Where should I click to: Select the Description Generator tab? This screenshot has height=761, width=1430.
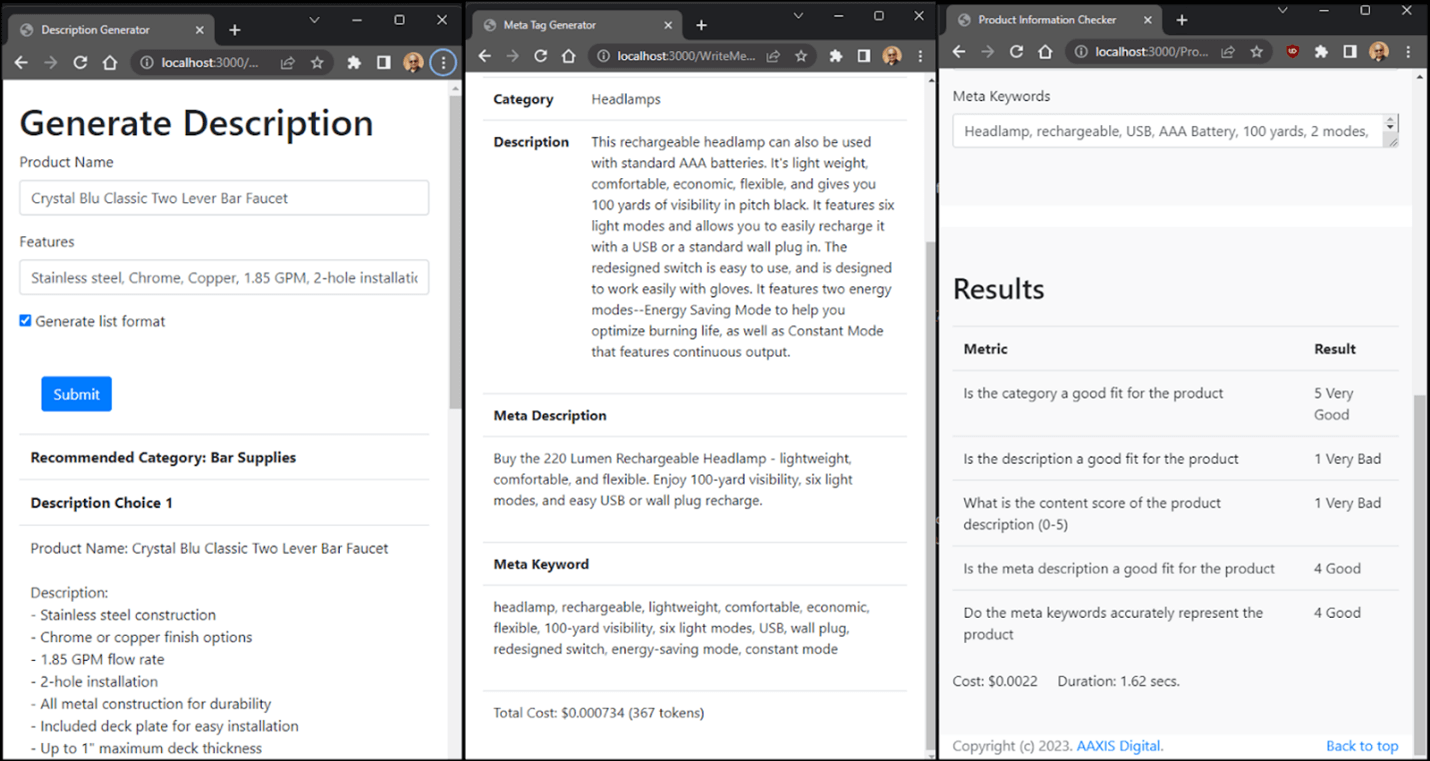pyautogui.click(x=95, y=30)
